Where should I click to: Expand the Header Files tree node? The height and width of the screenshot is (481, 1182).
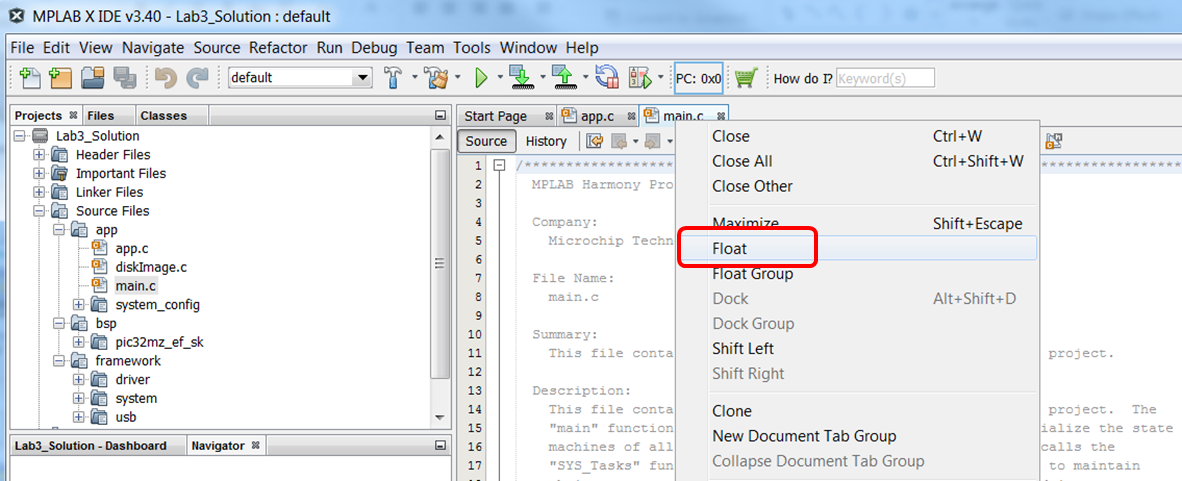(39, 155)
